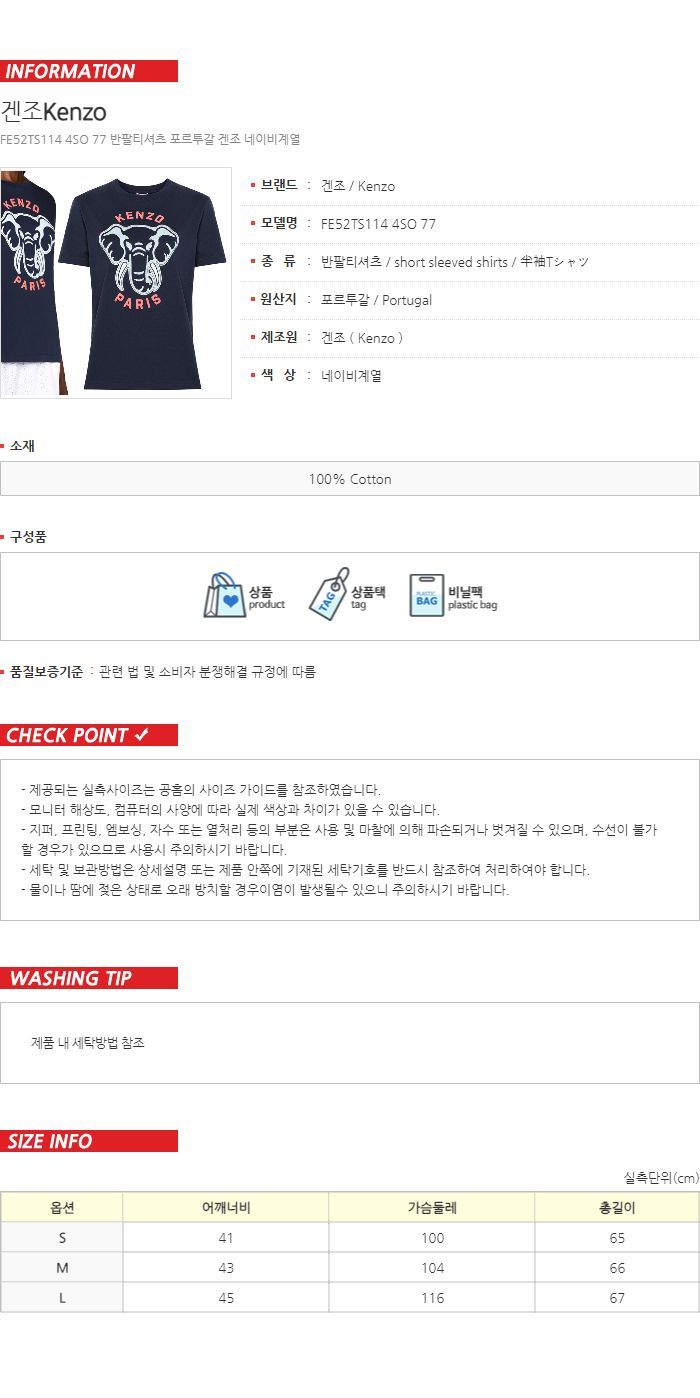Click the 총길이 column header
The image size is (700, 1398).
(x=617, y=1207)
